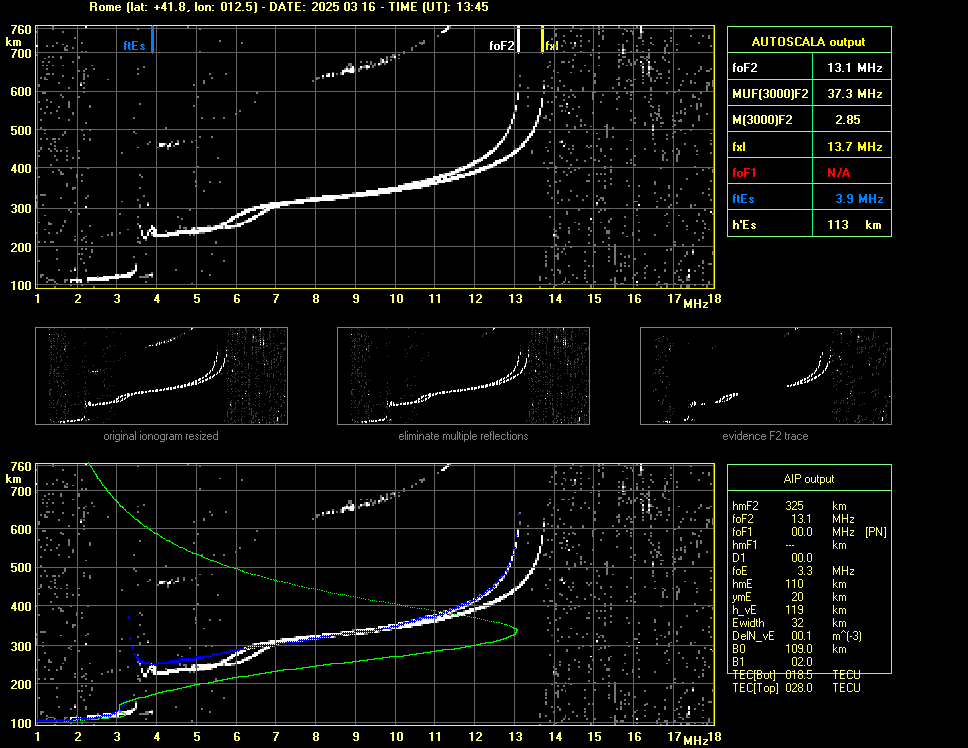
Task: Select the h_vE 119 km row
Action: tap(789, 610)
